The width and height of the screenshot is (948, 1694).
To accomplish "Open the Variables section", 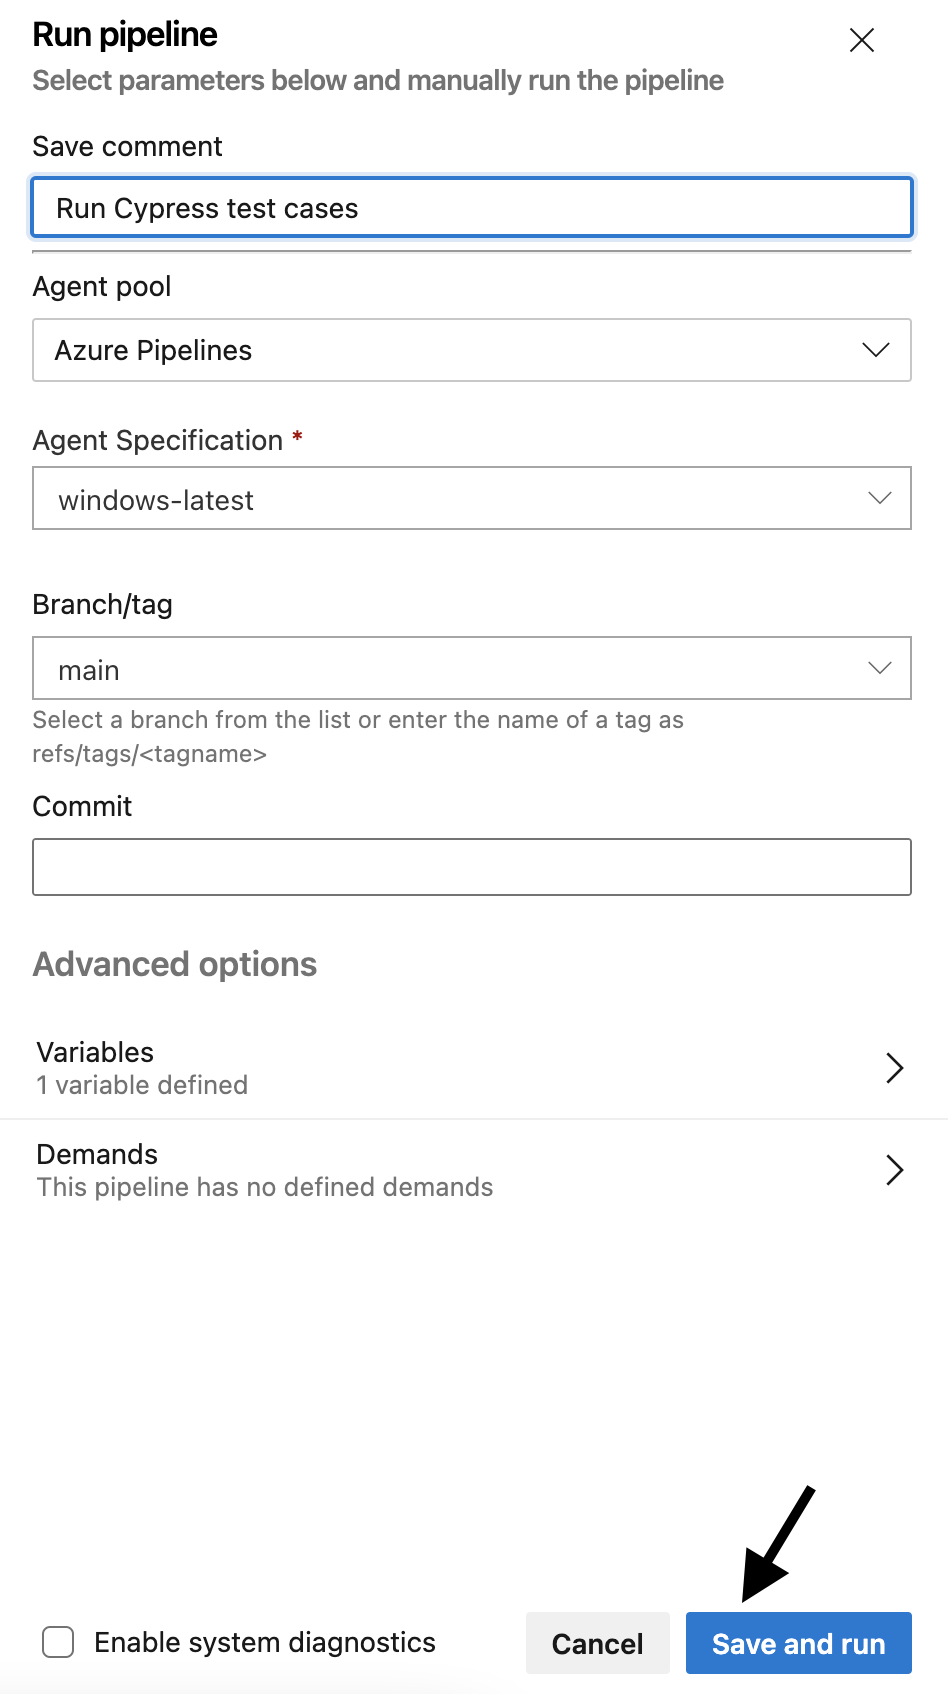I will pyautogui.click(x=472, y=1068).
